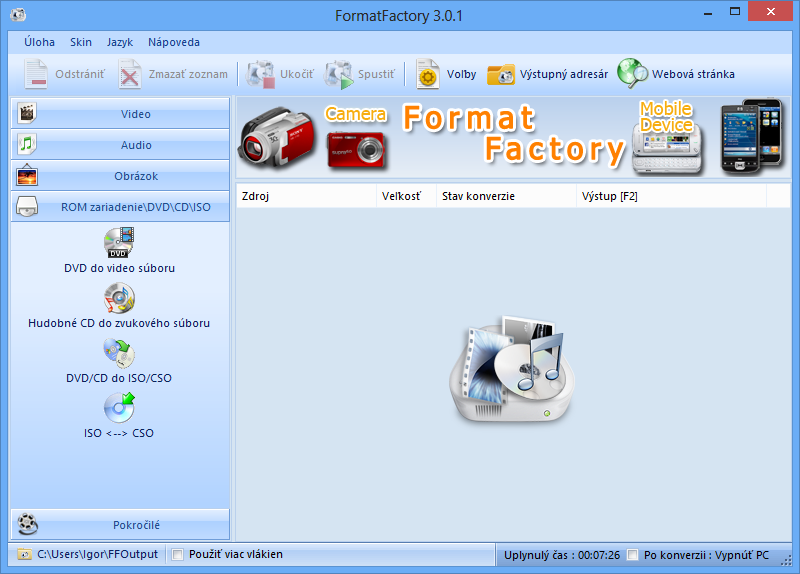Click the clapperboard icon on Video section
The height and width of the screenshot is (574, 800).
tap(27, 113)
